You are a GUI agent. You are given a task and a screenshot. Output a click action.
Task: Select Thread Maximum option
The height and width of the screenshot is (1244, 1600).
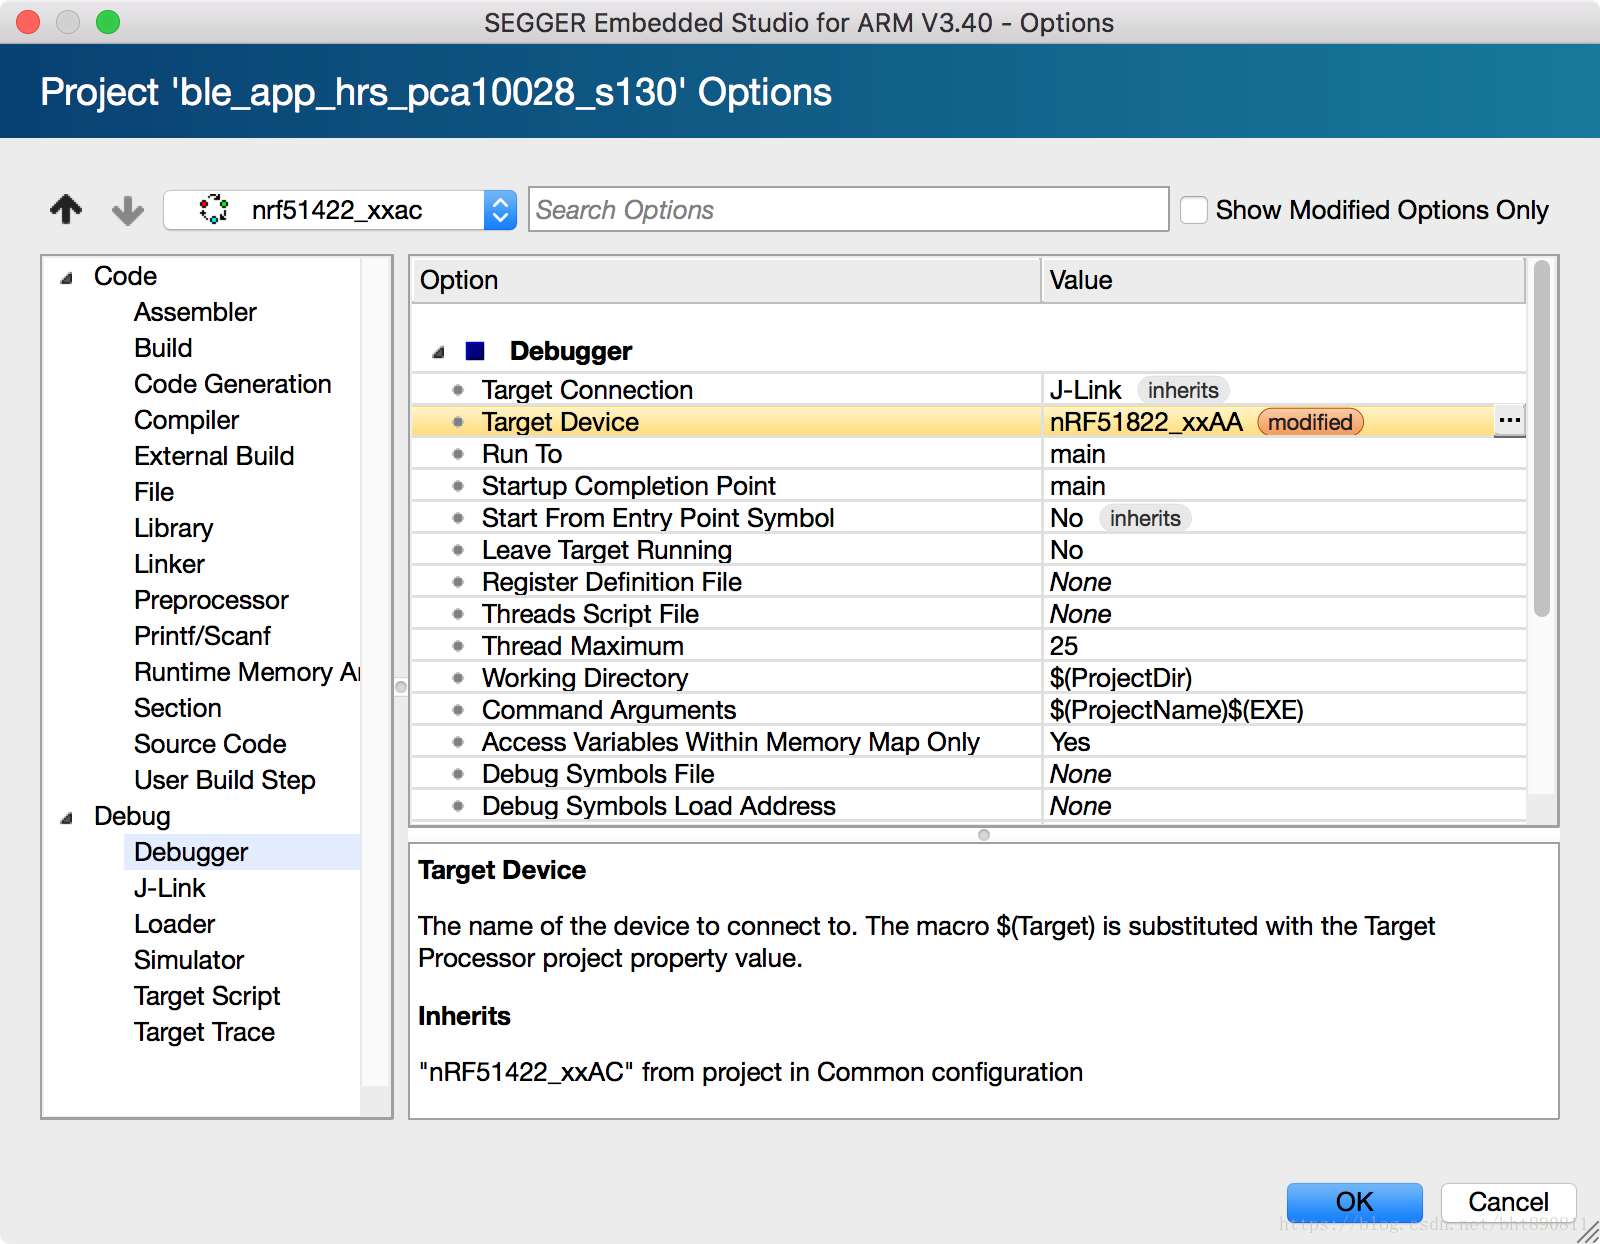click(x=968, y=646)
